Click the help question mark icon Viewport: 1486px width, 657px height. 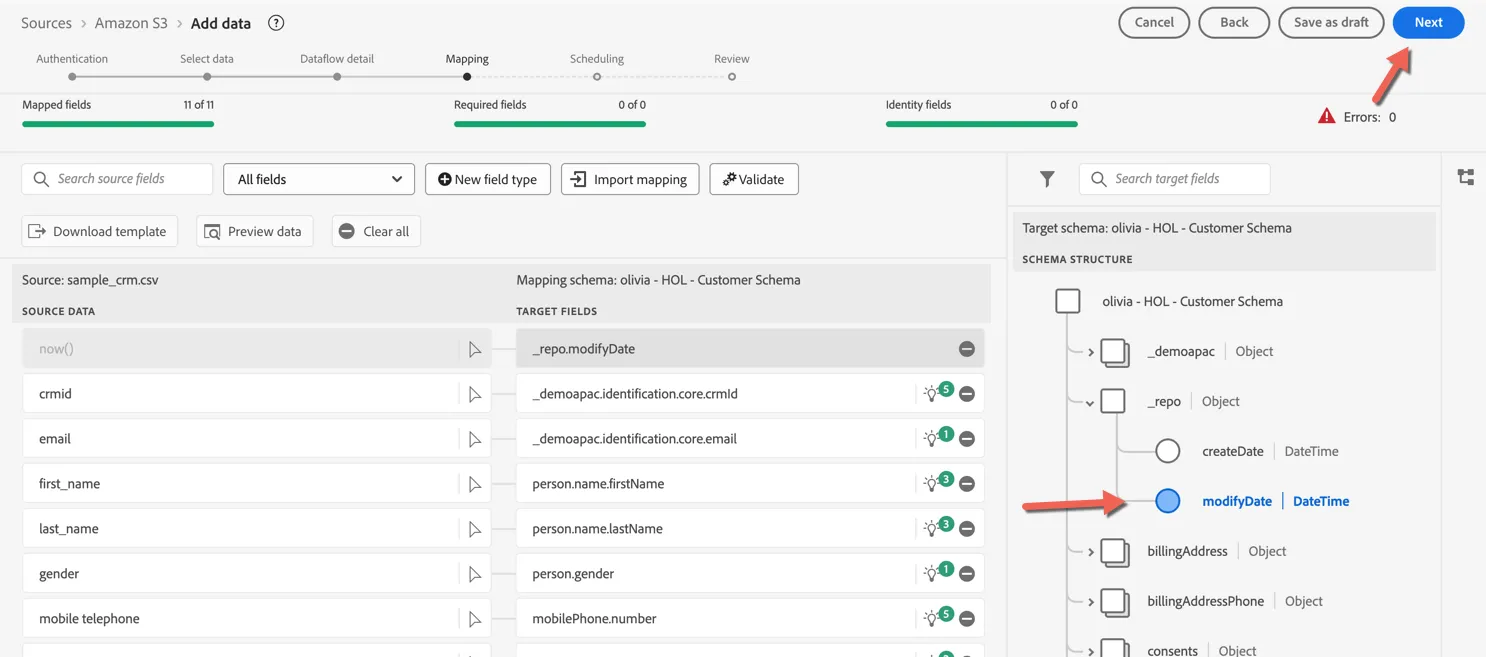276,23
